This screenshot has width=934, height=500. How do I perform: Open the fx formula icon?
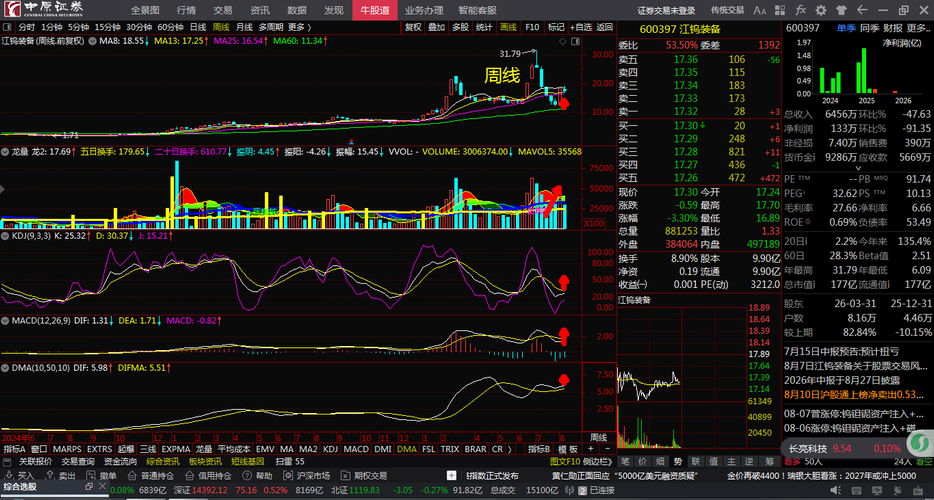[x=801, y=10]
